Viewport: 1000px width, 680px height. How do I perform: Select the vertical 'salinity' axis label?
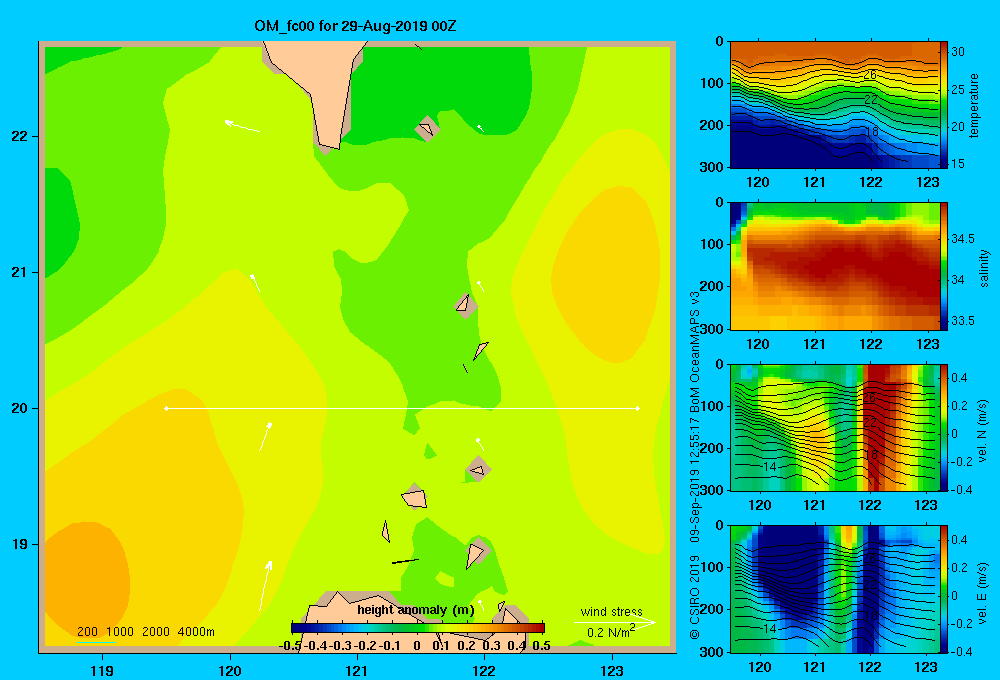coord(985,269)
